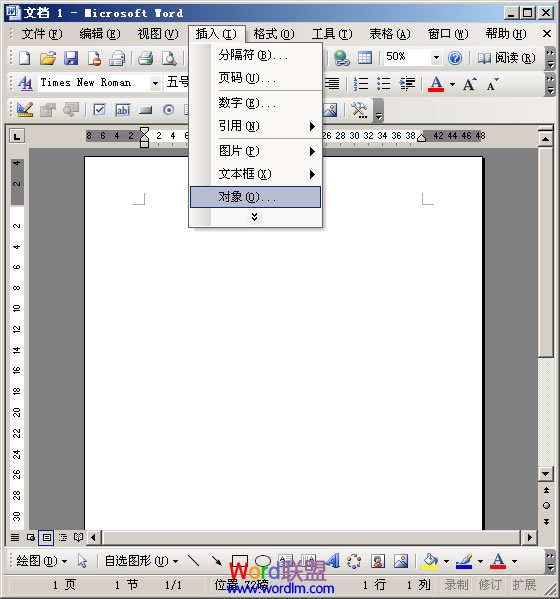Apply numbered list formatting
The height and width of the screenshot is (599, 560).
361,83
